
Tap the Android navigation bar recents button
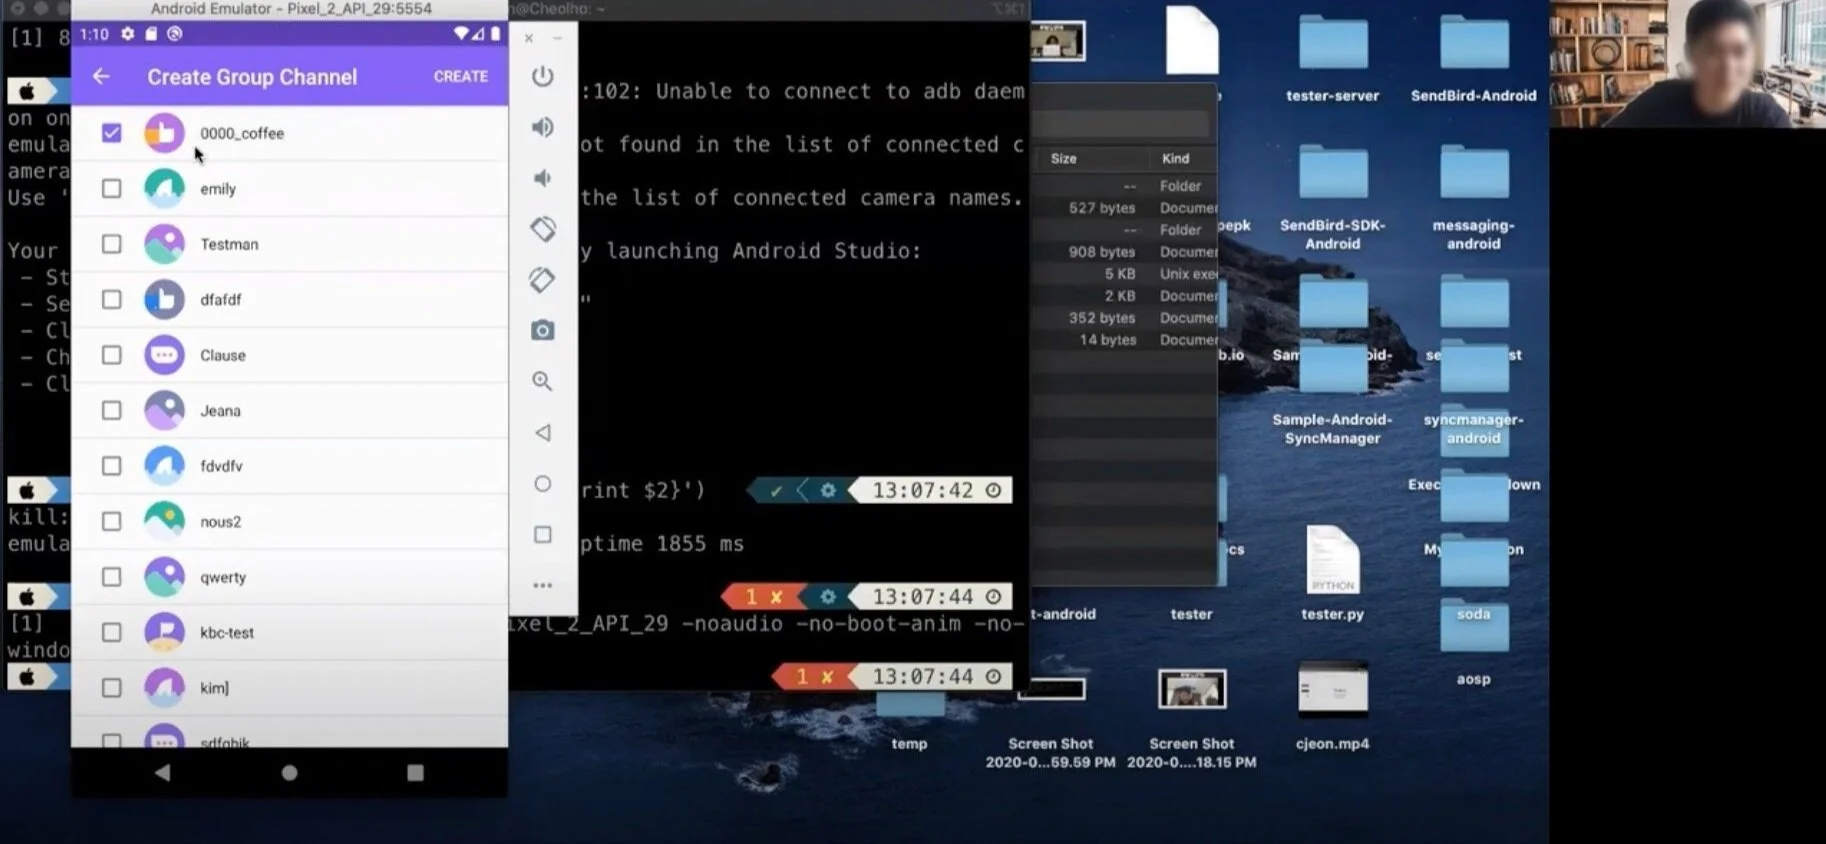tap(415, 772)
